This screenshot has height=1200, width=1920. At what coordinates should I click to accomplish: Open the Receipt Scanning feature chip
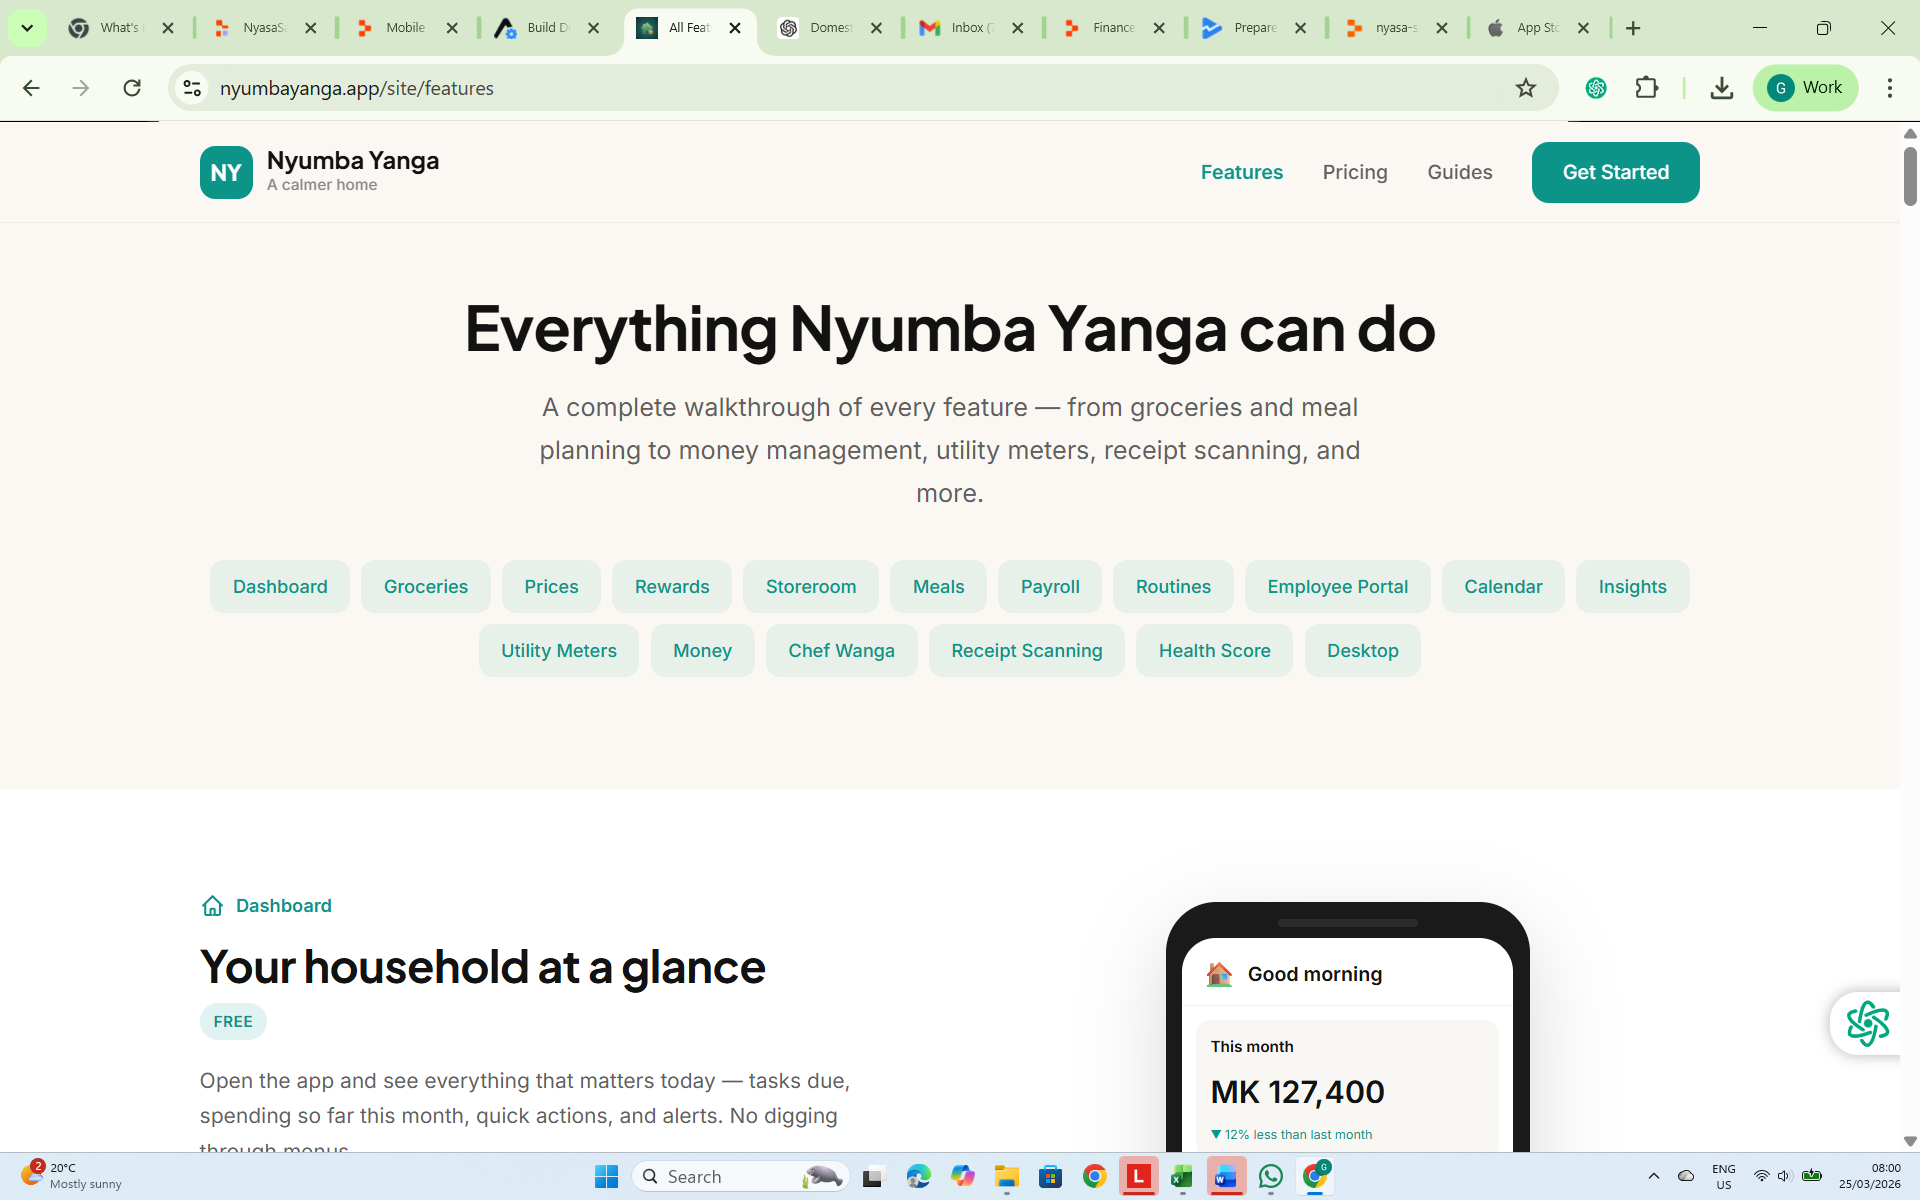[1026, 650]
